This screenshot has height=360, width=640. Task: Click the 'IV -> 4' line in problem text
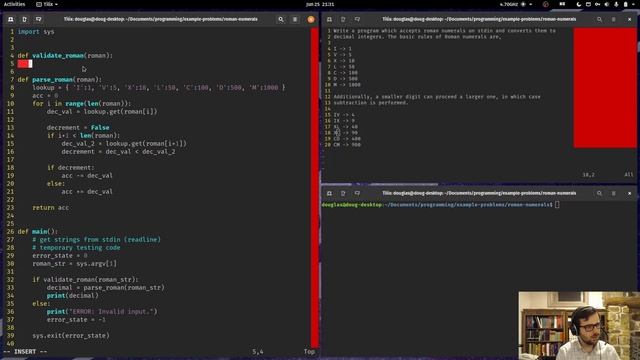point(344,115)
